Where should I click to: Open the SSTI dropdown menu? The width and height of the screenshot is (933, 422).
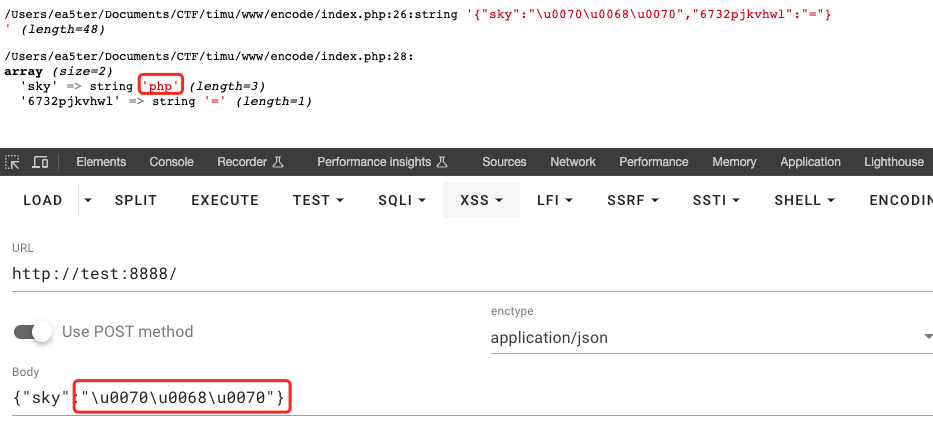(x=717, y=200)
